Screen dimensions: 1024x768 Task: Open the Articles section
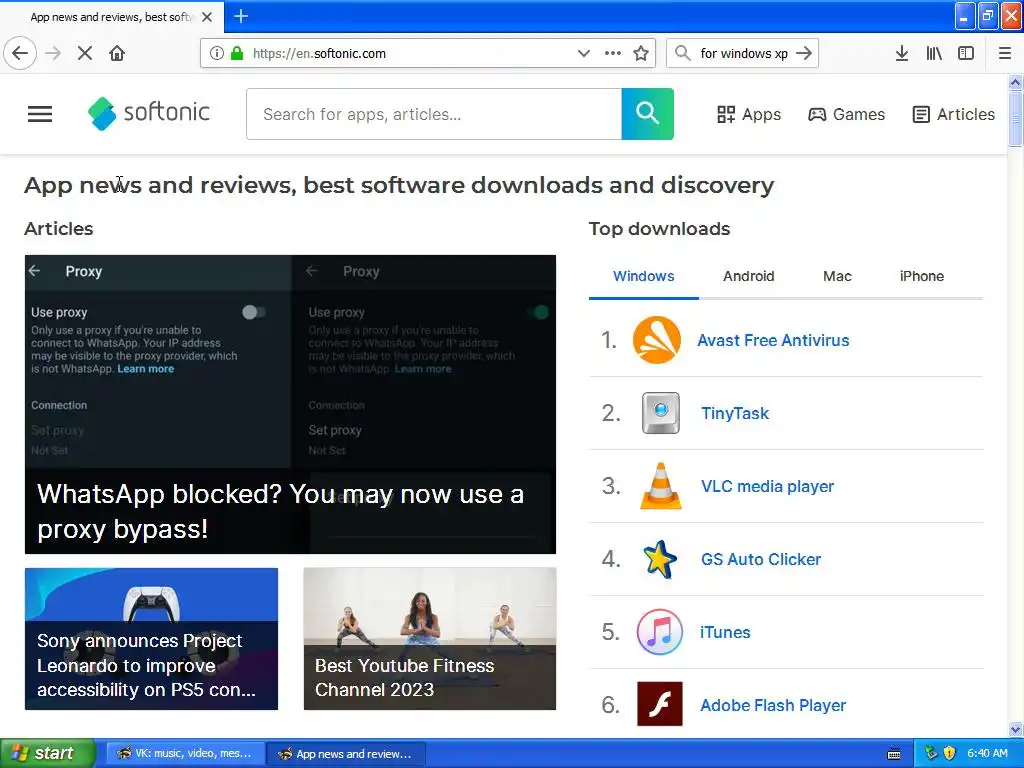(x=953, y=114)
